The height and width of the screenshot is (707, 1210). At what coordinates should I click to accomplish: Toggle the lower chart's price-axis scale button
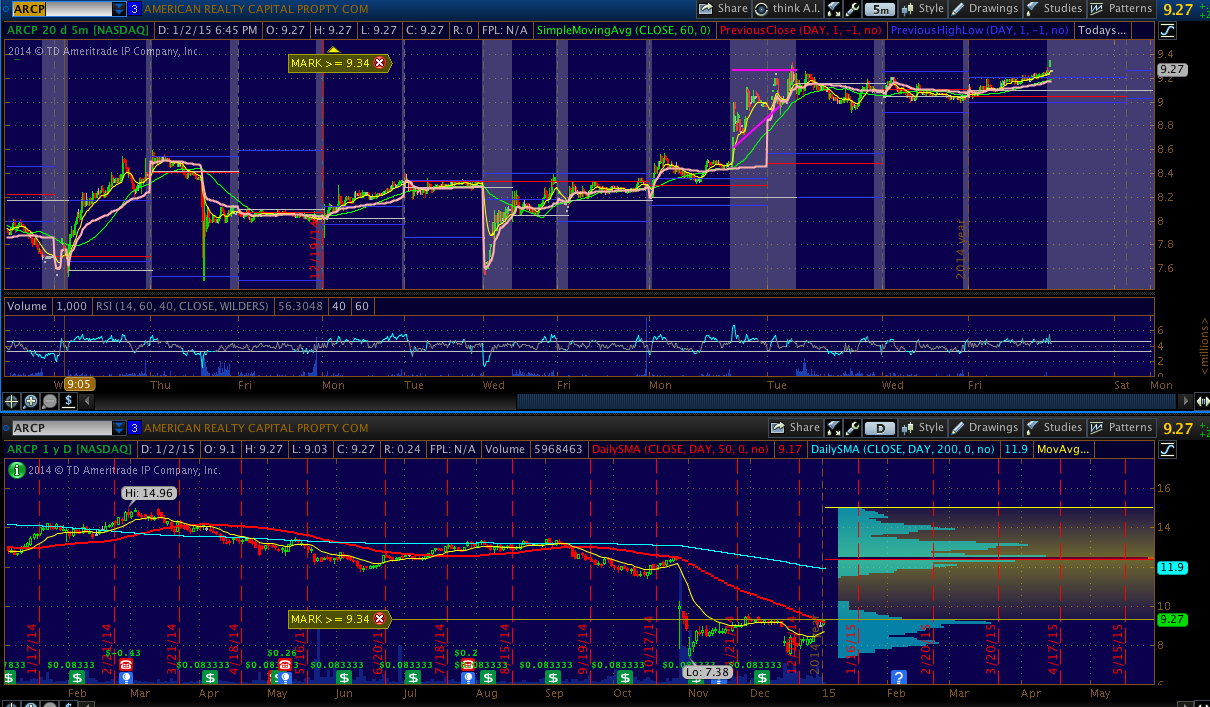[x=1168, y=450]
